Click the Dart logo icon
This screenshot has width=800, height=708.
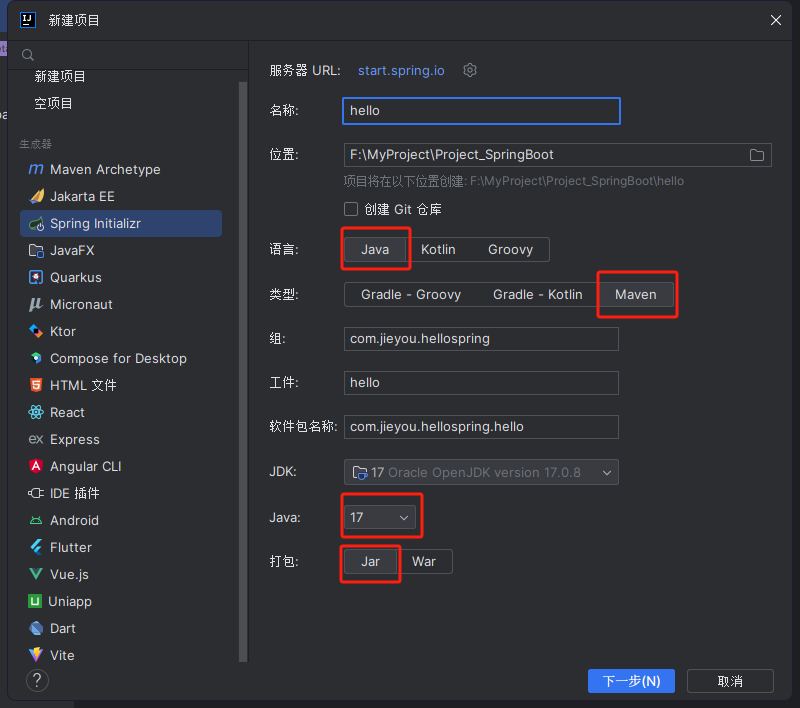36,628
